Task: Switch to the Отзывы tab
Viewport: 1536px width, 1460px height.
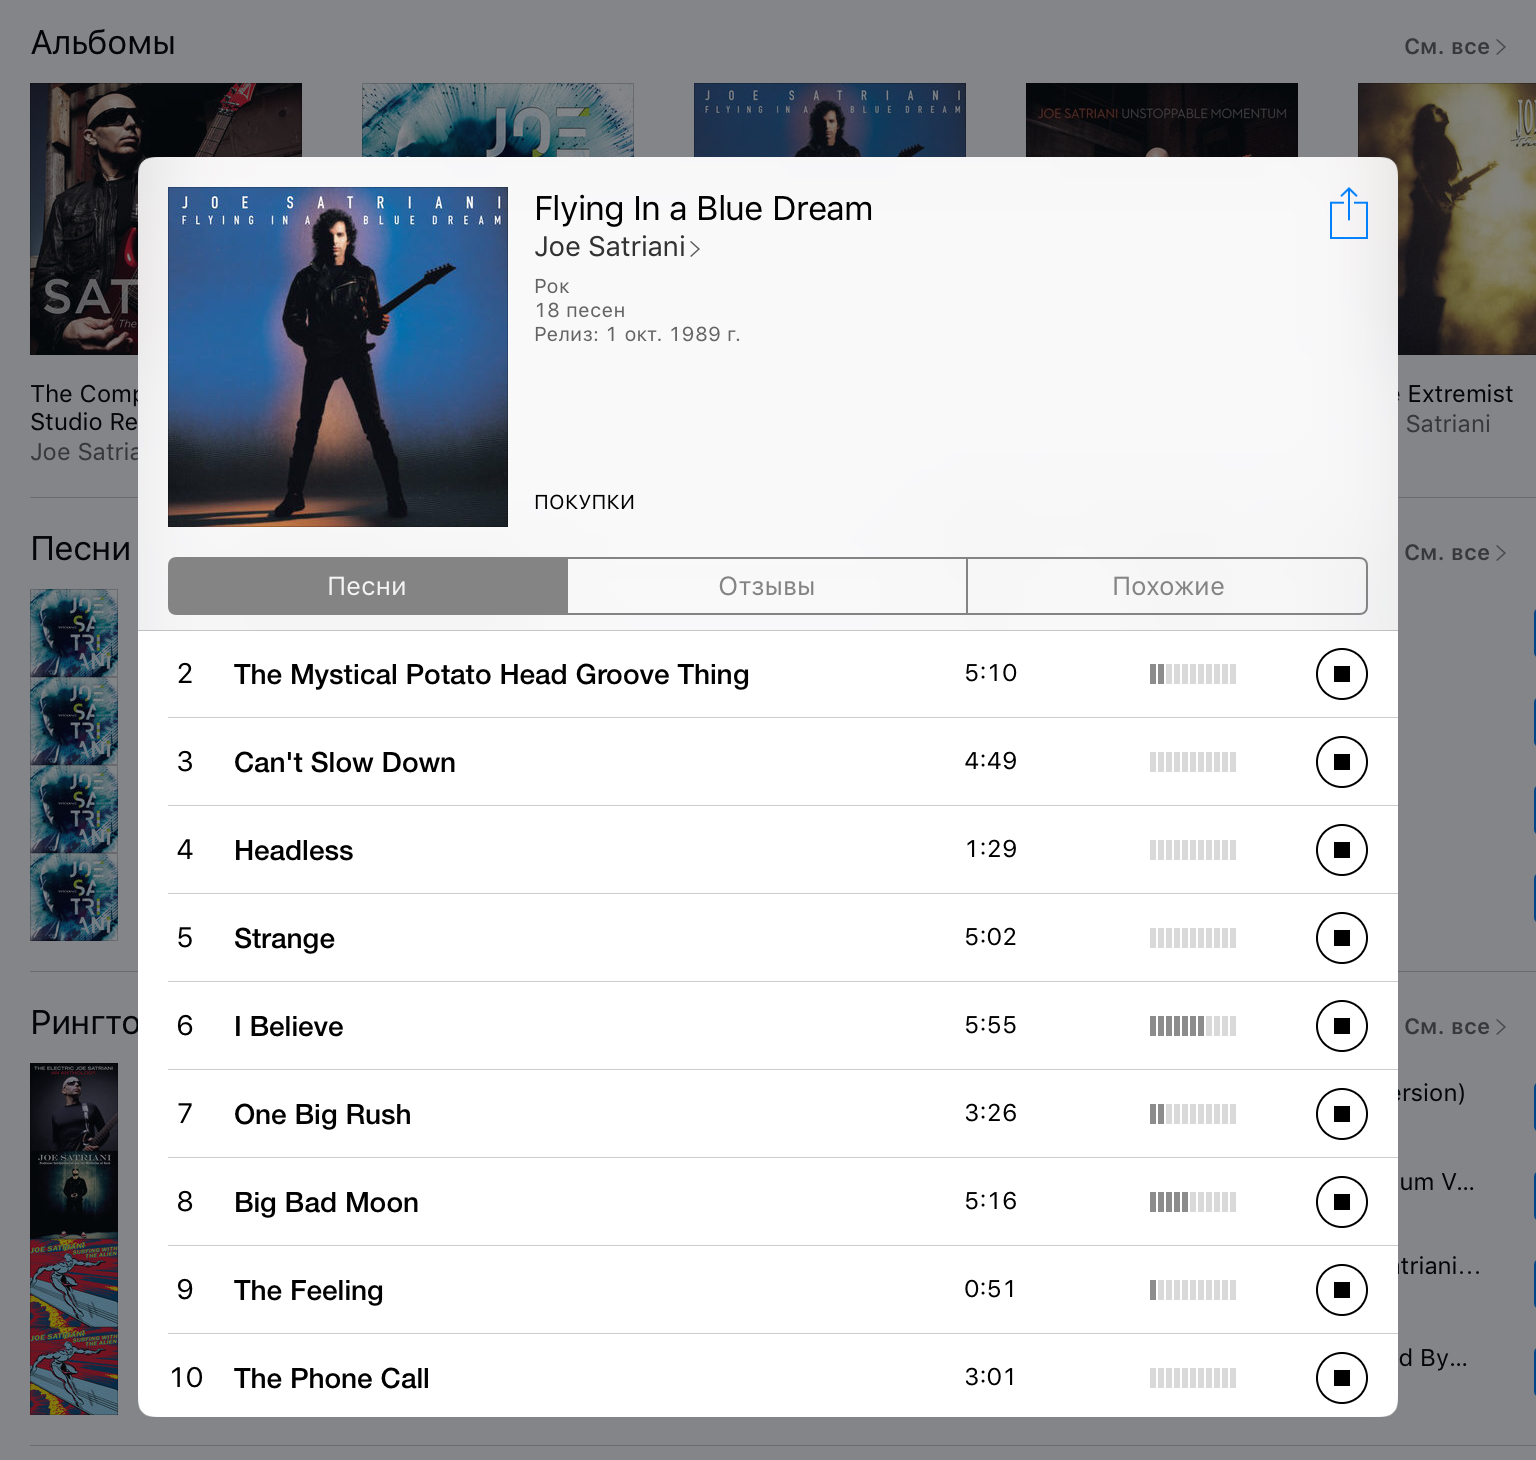Action: click(767, 586)
